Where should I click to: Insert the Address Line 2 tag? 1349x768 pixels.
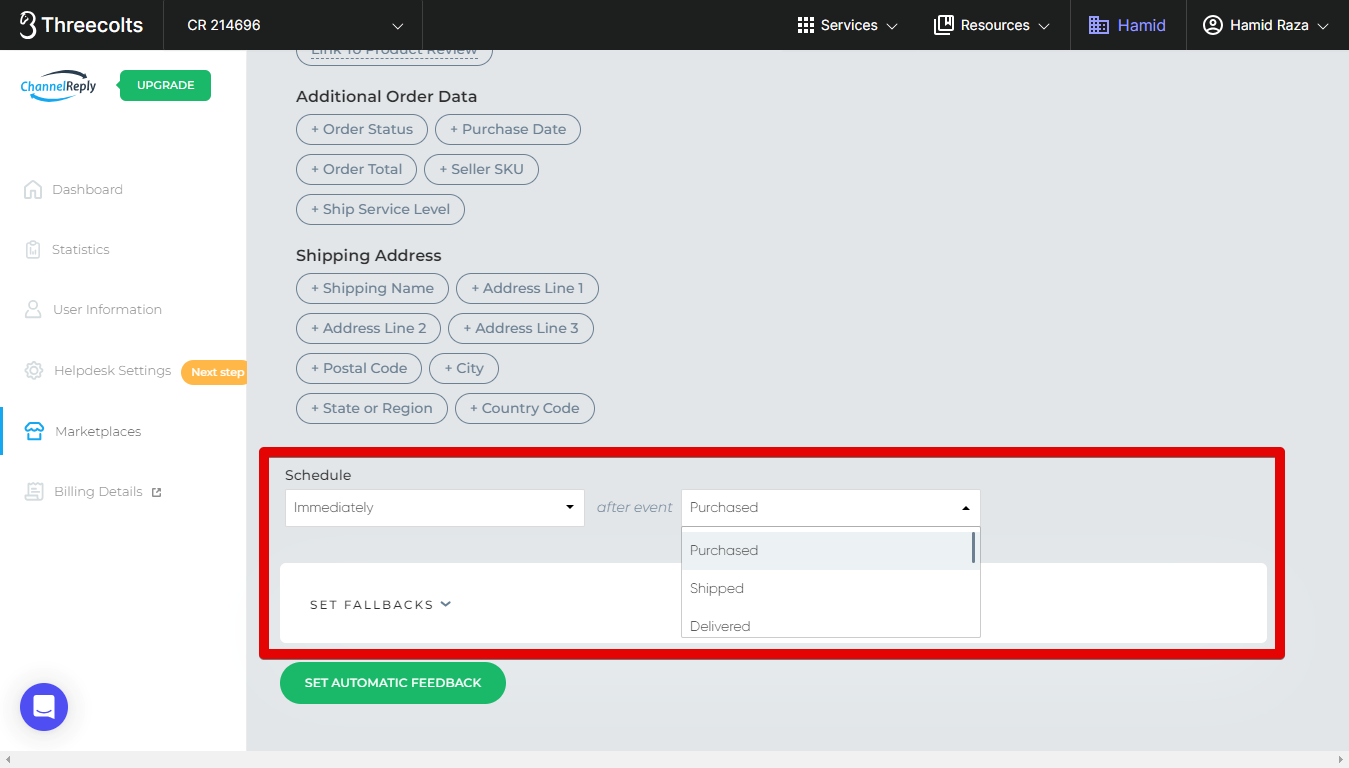tap(369, 328)
